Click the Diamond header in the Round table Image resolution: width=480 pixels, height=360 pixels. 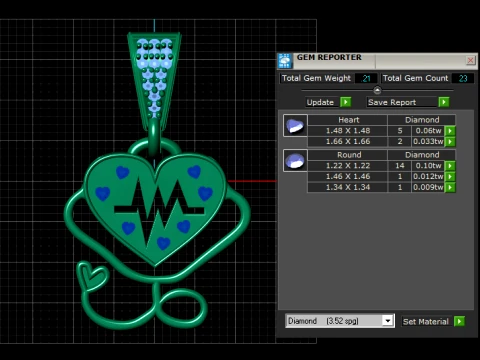[422, 155]
